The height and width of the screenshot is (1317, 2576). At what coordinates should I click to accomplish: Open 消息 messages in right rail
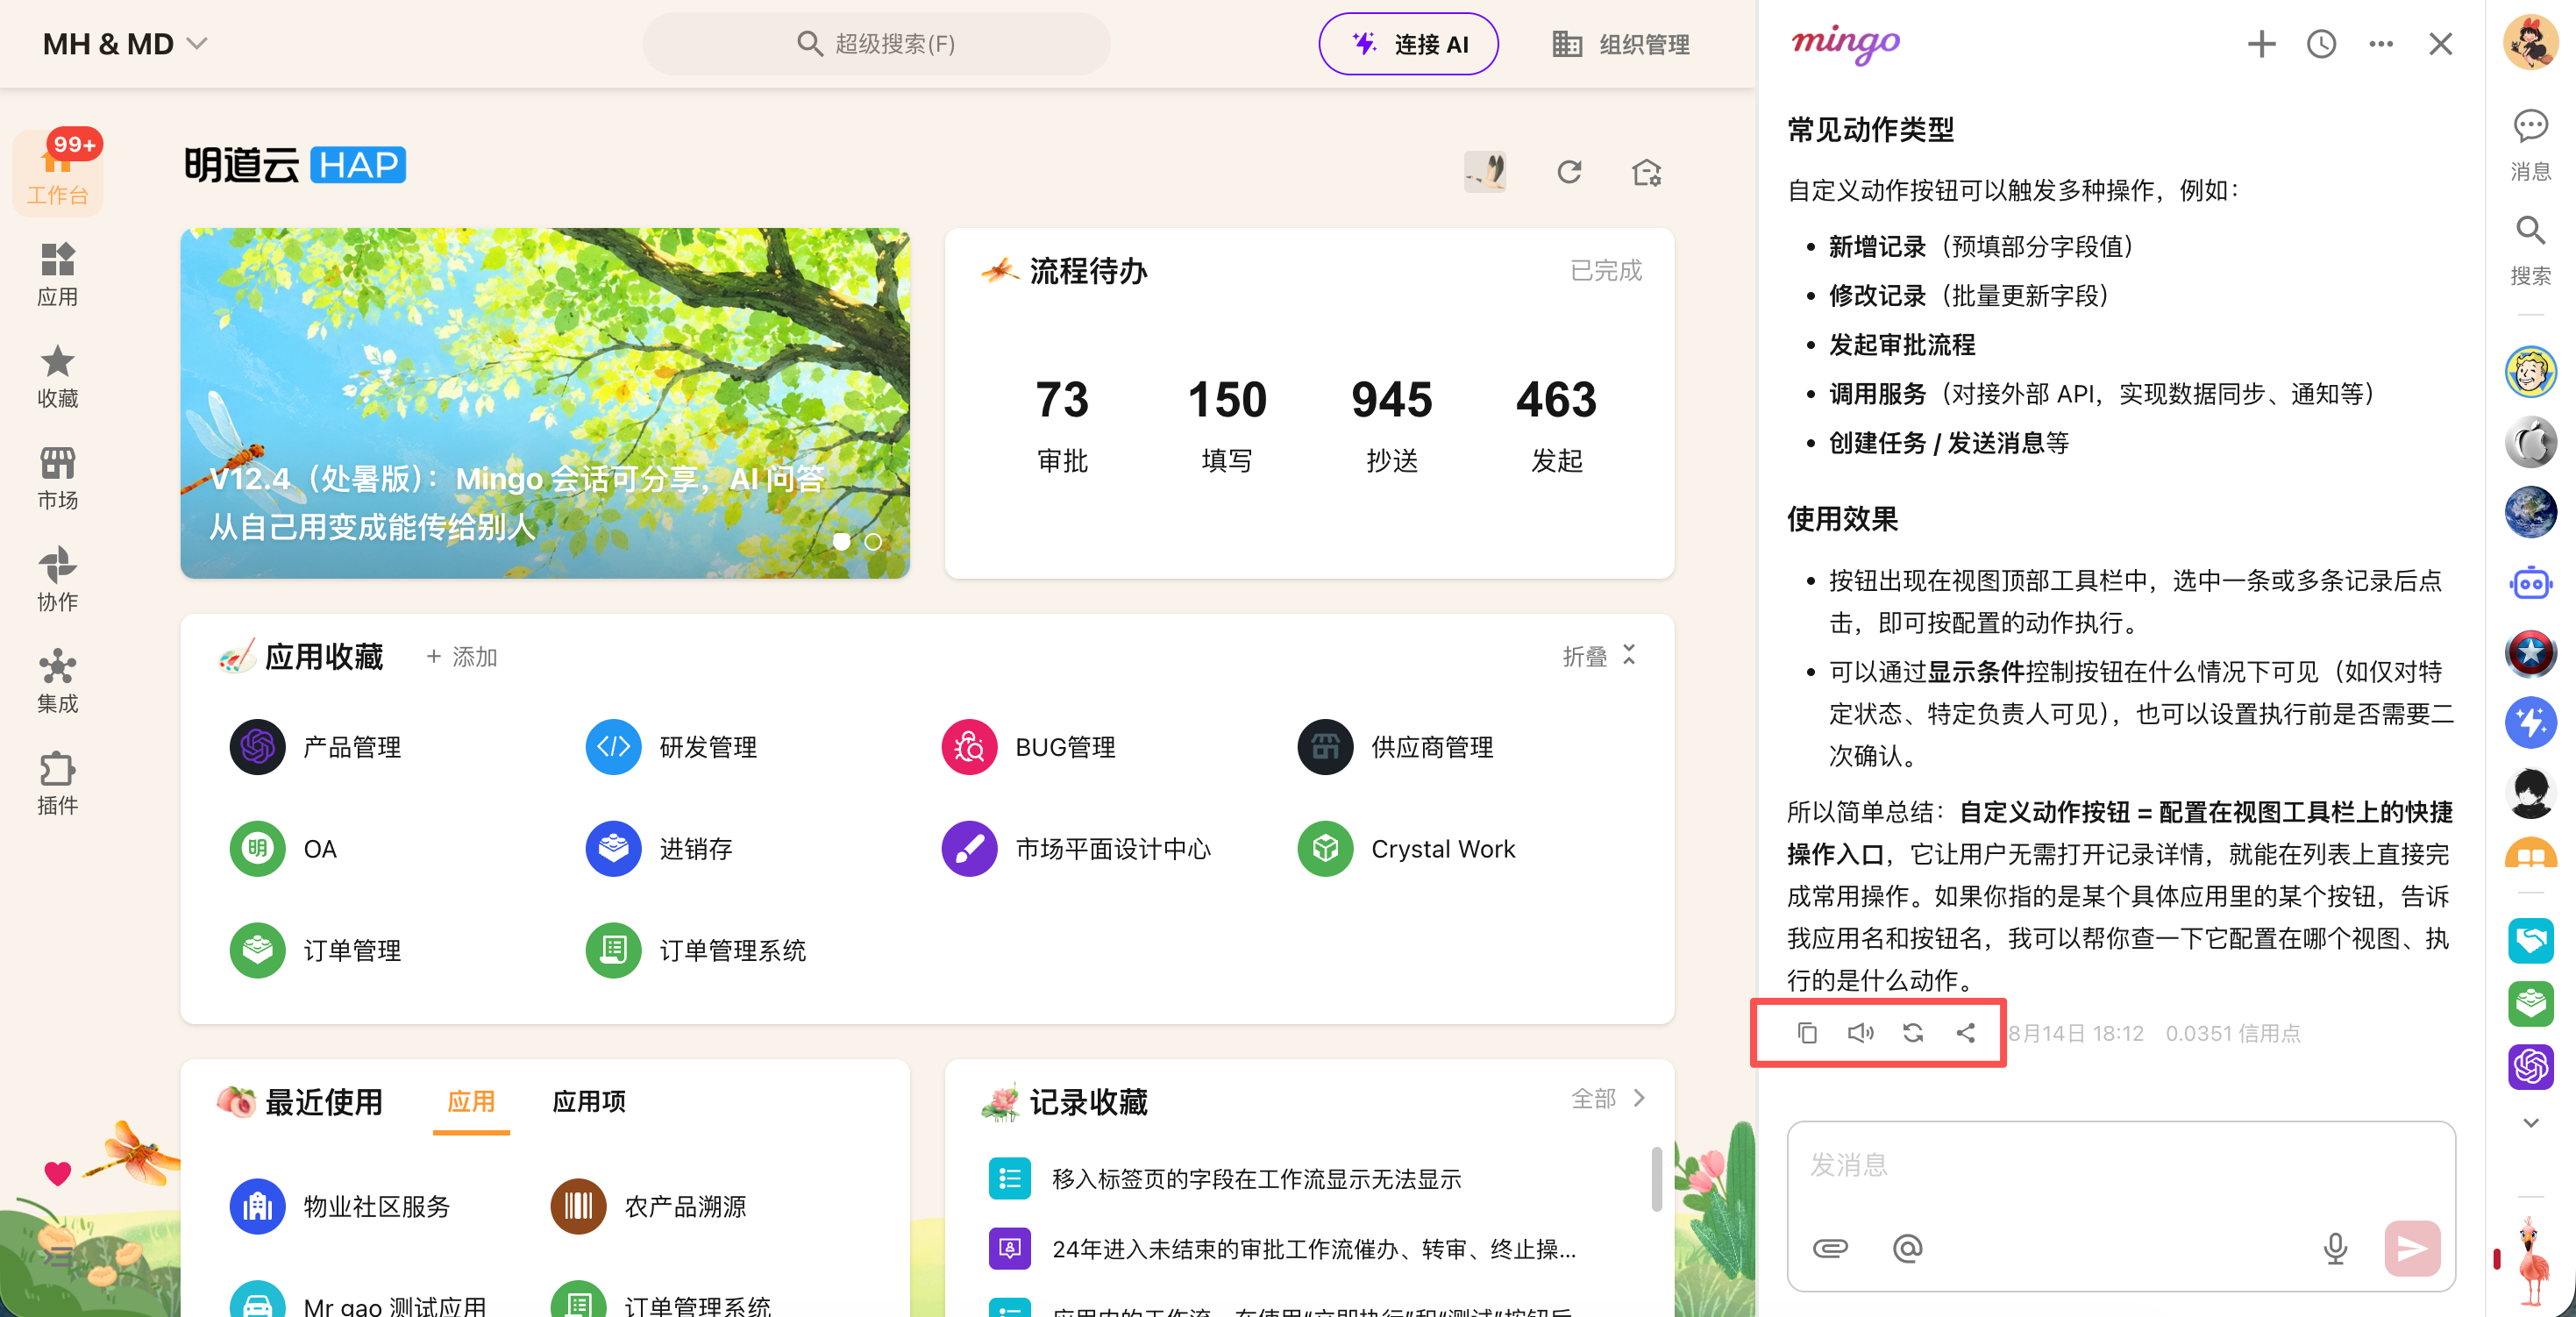pos(2531,145)
